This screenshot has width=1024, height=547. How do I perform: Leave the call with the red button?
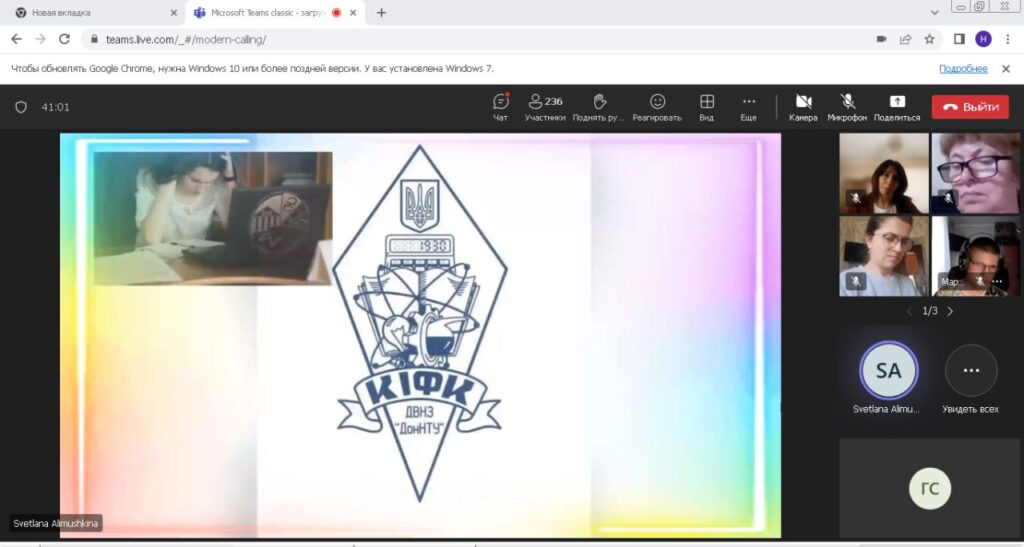coord(970,107)
